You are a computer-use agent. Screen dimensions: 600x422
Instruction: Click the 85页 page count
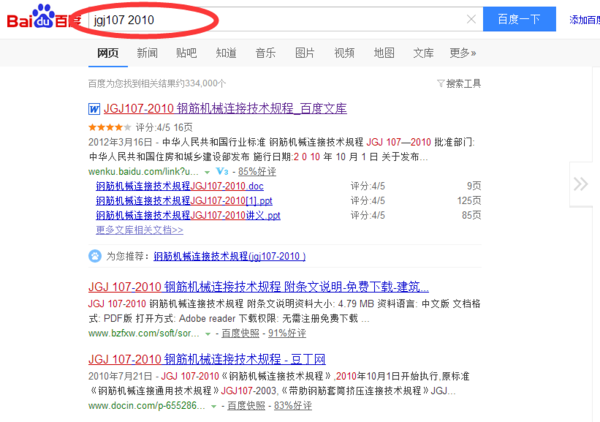click(471, 215)
